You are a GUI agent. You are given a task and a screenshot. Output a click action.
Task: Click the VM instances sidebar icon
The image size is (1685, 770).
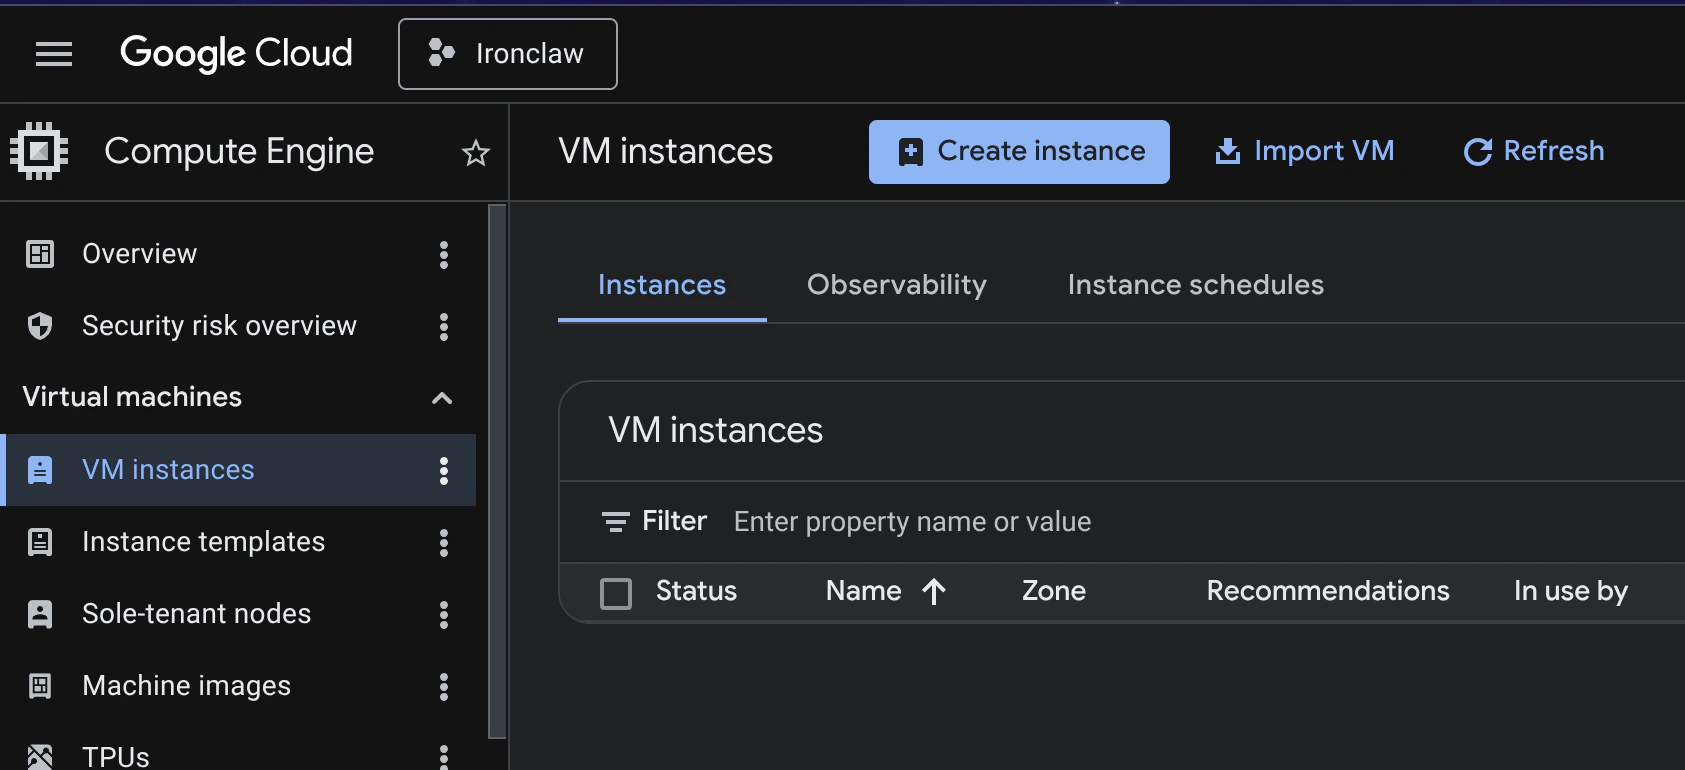(40, 470)
